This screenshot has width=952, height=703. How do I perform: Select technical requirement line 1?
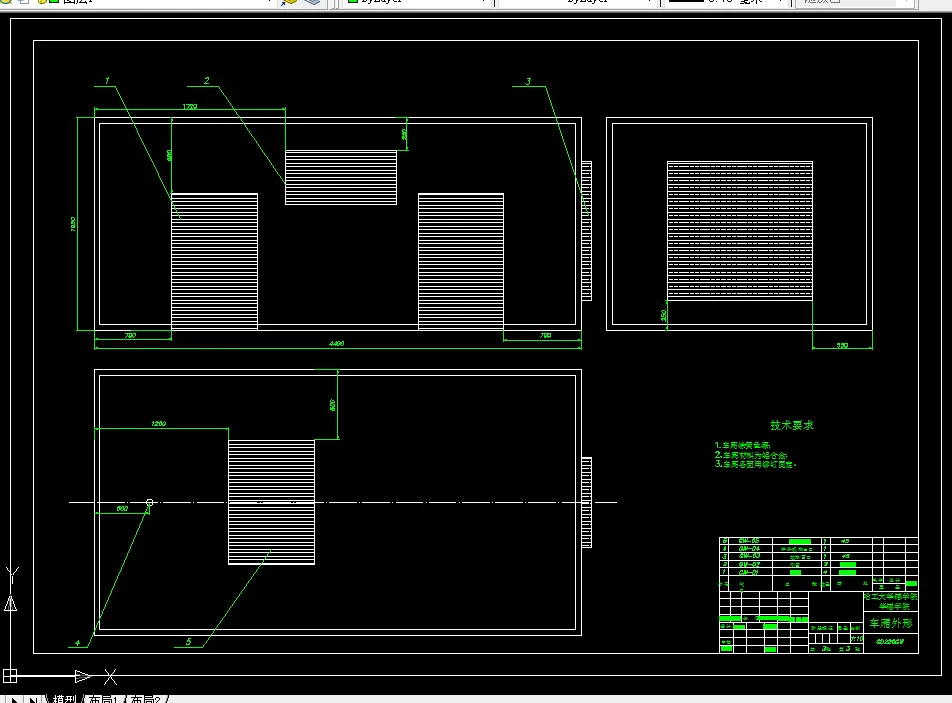(x=743, y=445)
